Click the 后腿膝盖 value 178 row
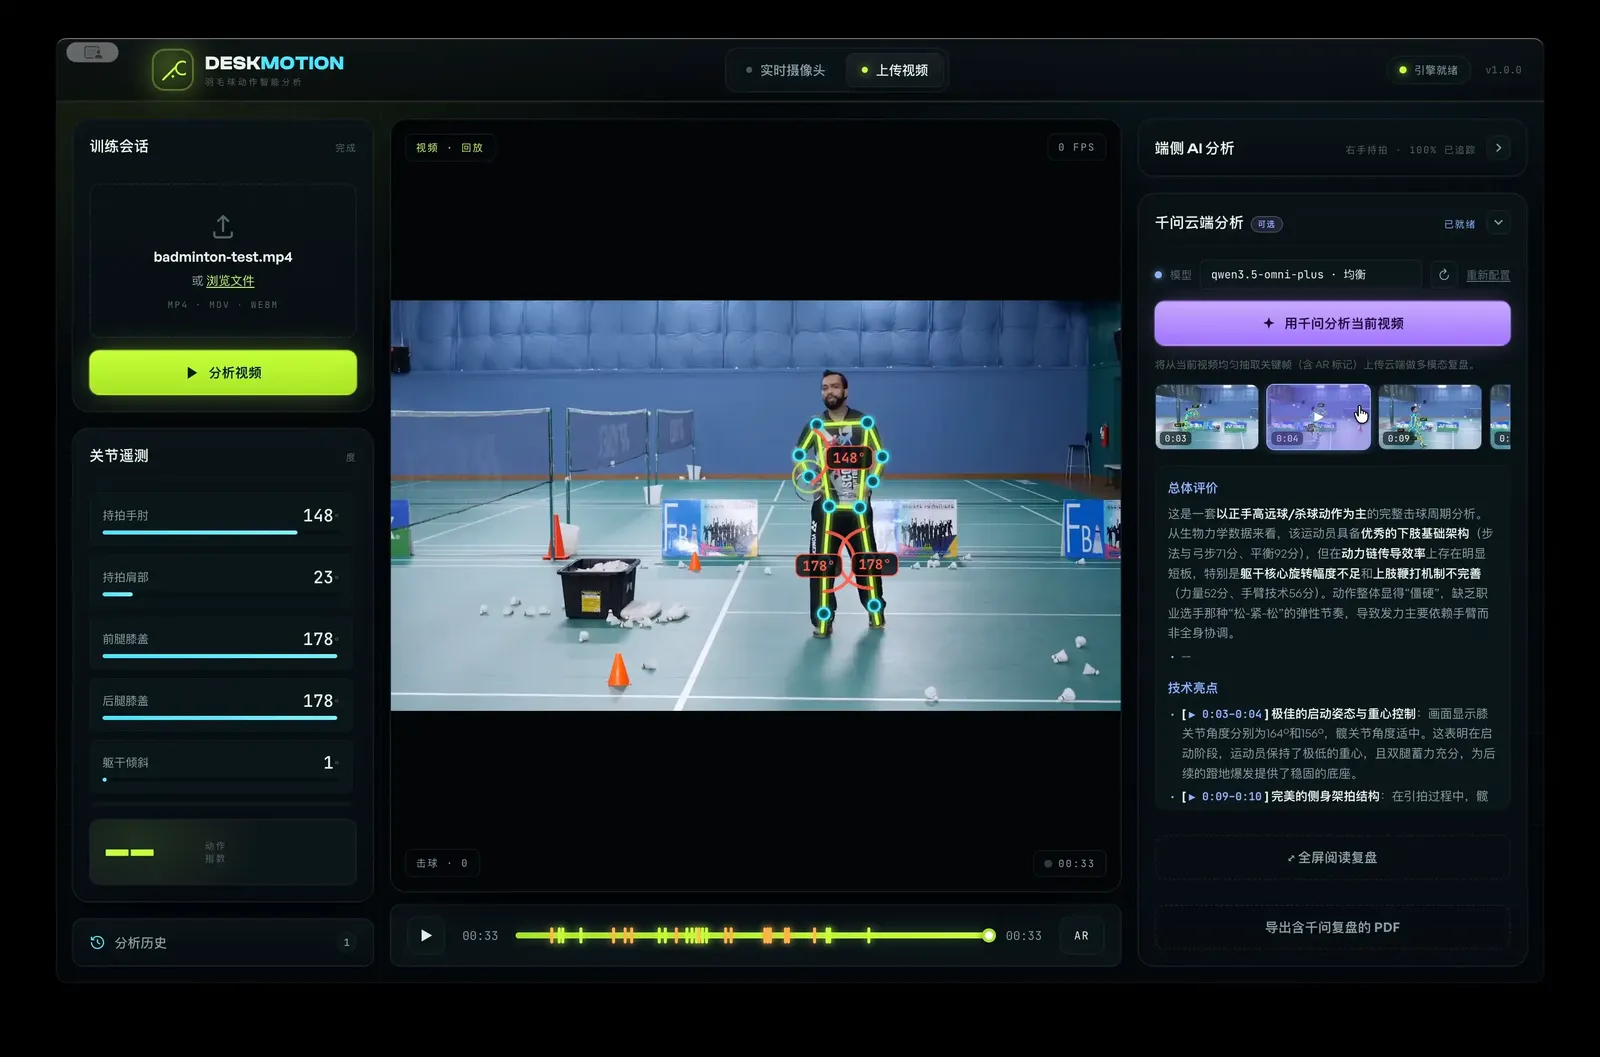 coord(221,704)
